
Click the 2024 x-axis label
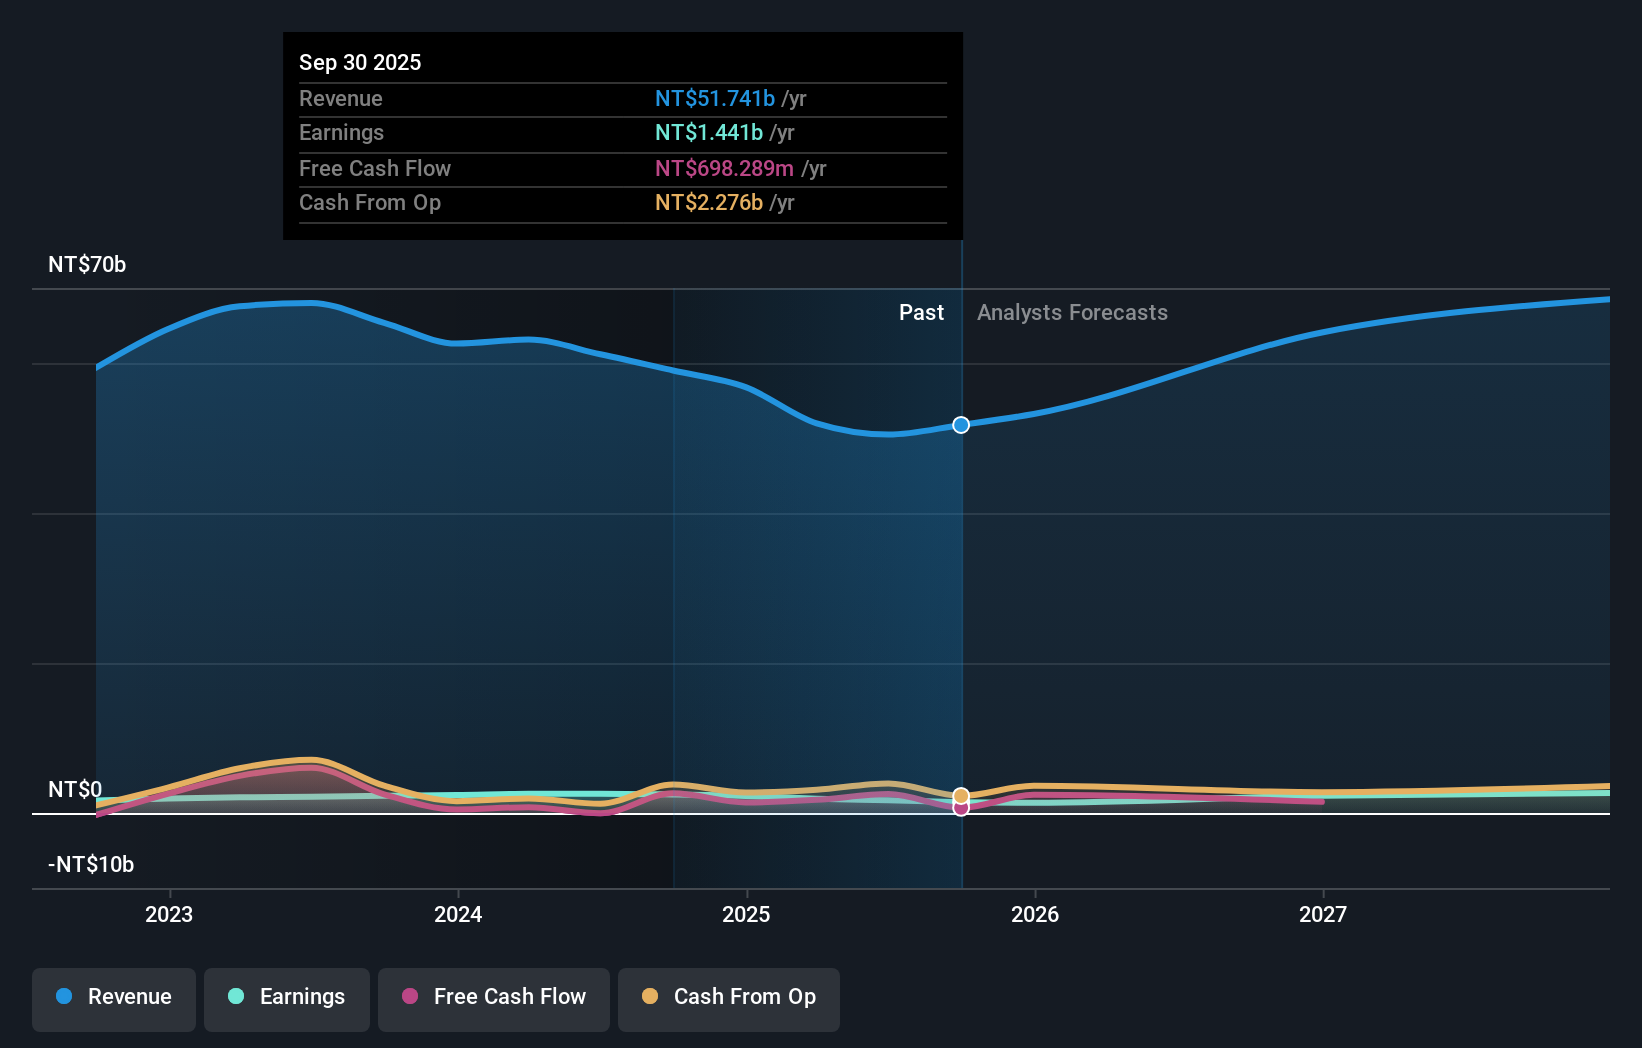pos(458,914)
